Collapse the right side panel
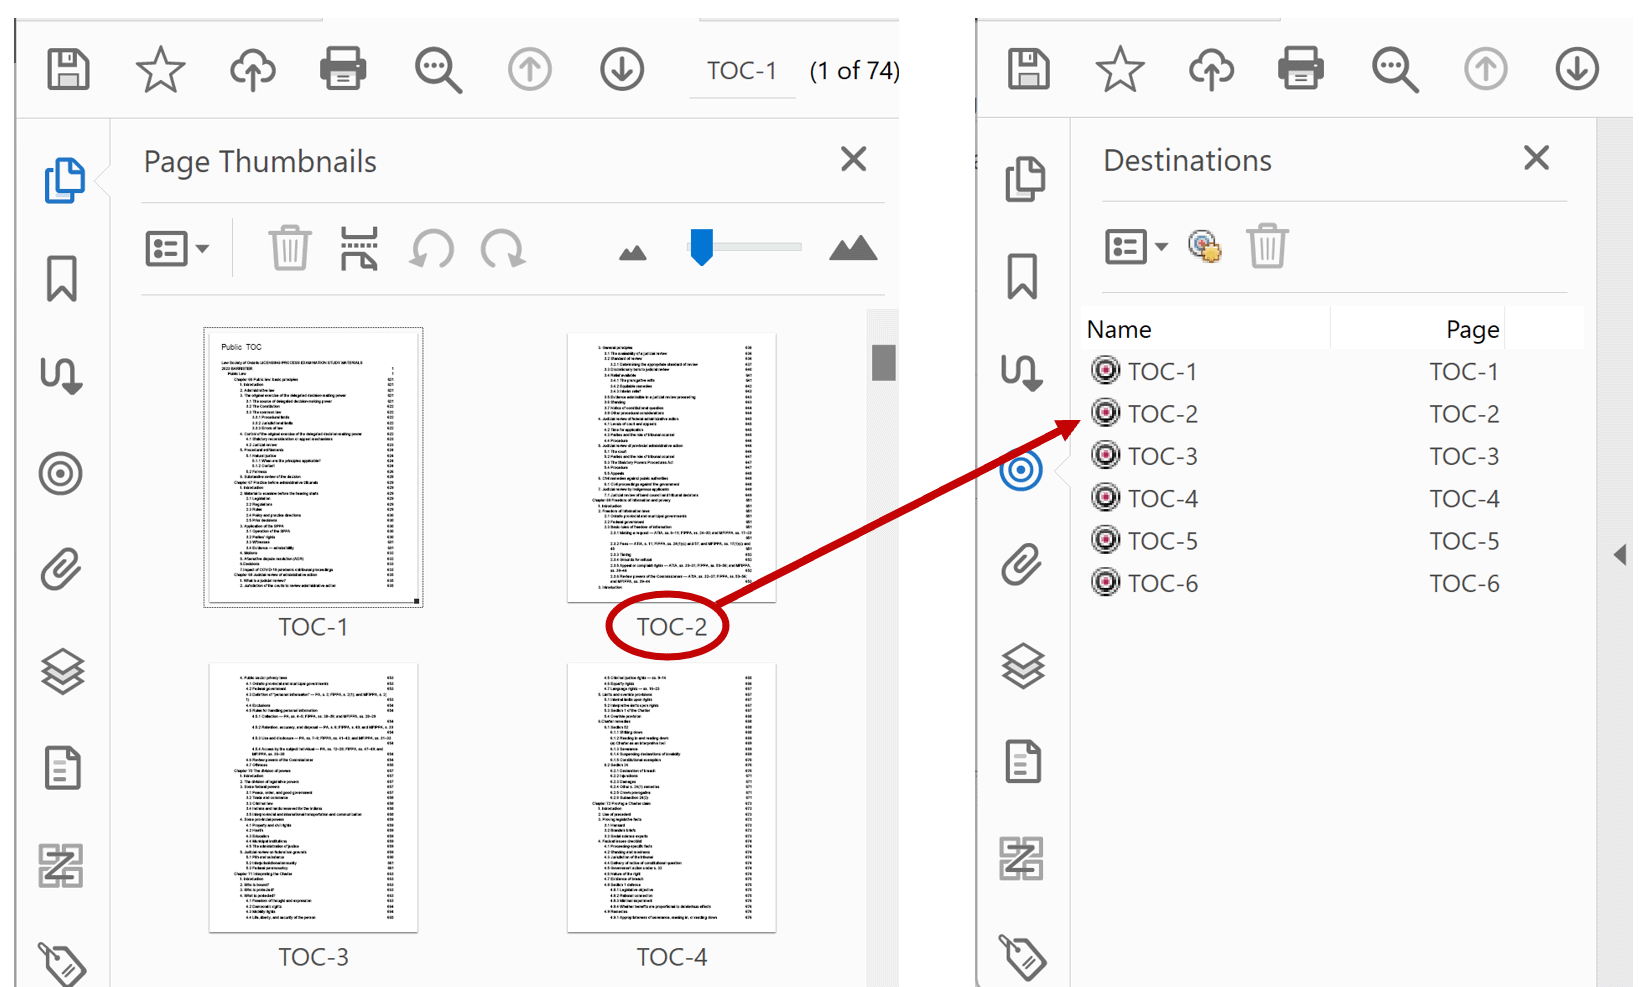1639x987 pixels. (1620, 555)
